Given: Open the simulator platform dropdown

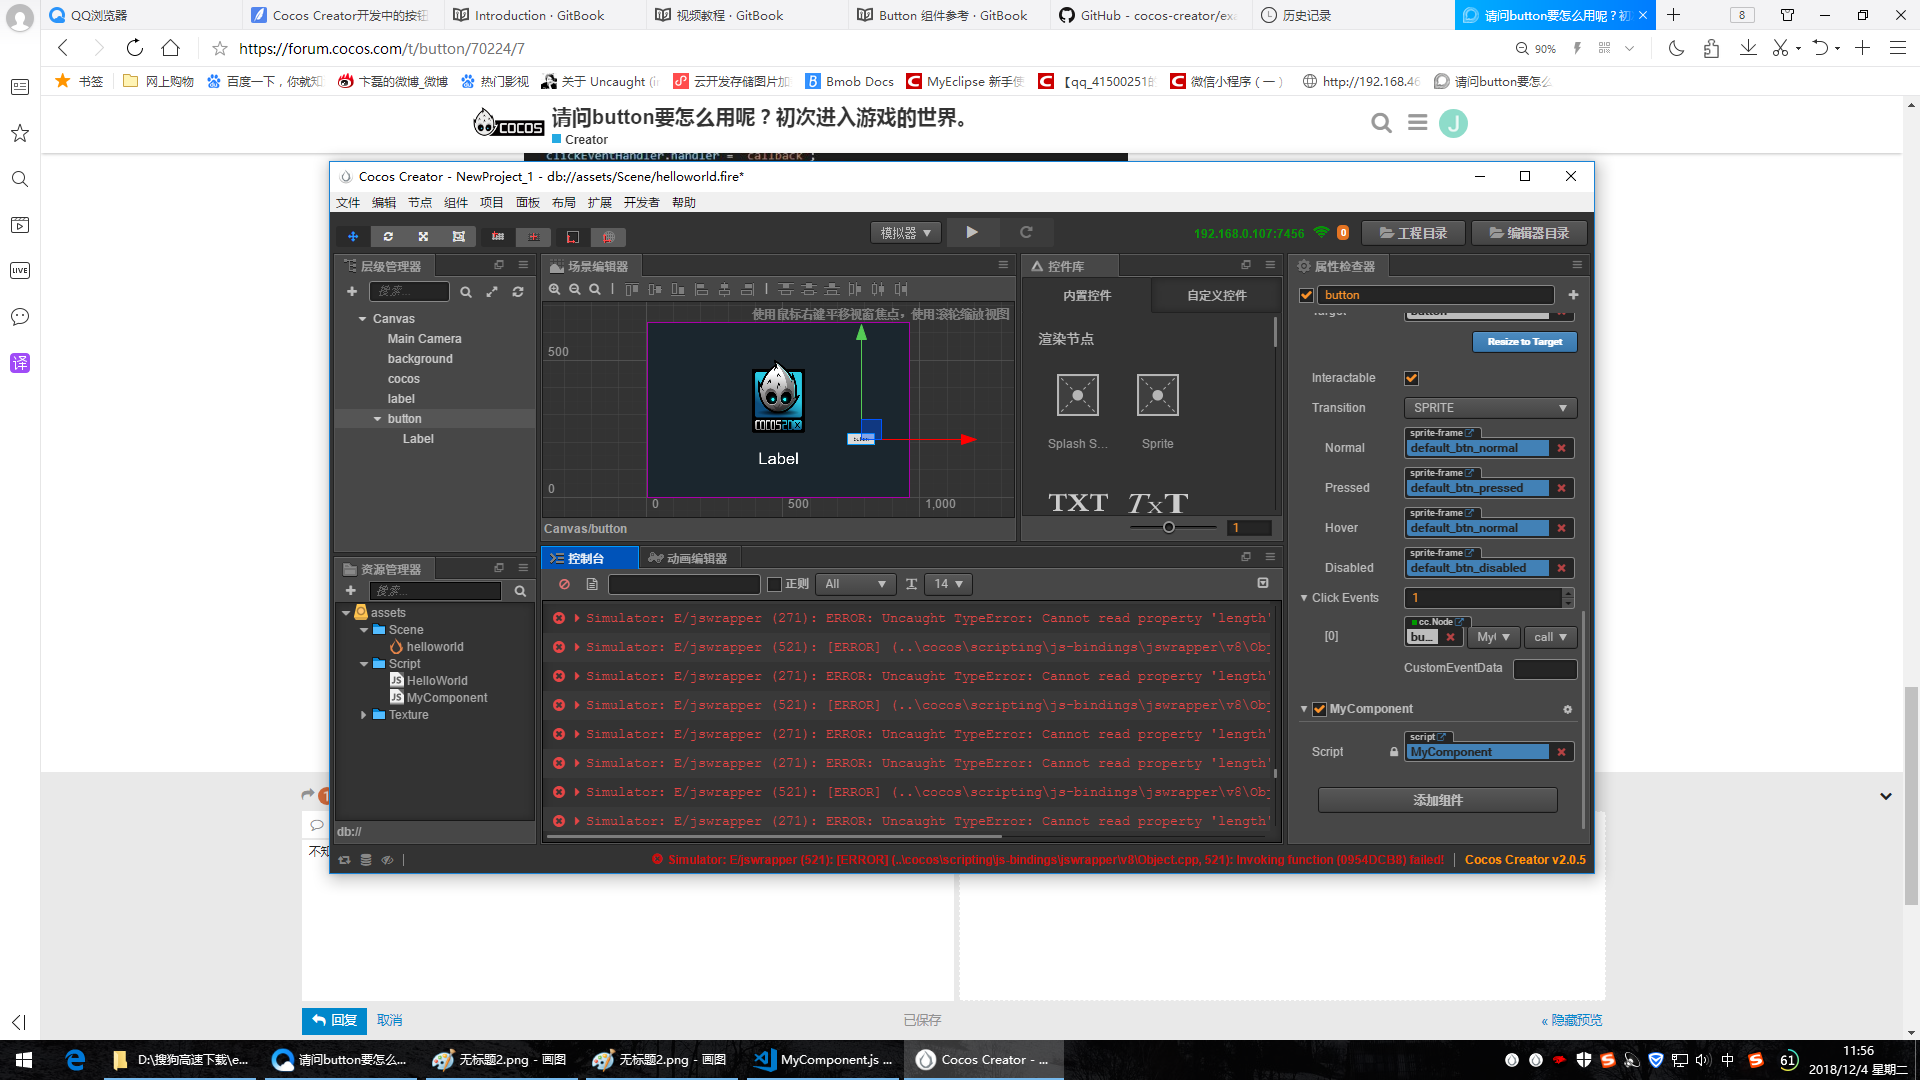Looking at the screenshot, I should (905, 233).
